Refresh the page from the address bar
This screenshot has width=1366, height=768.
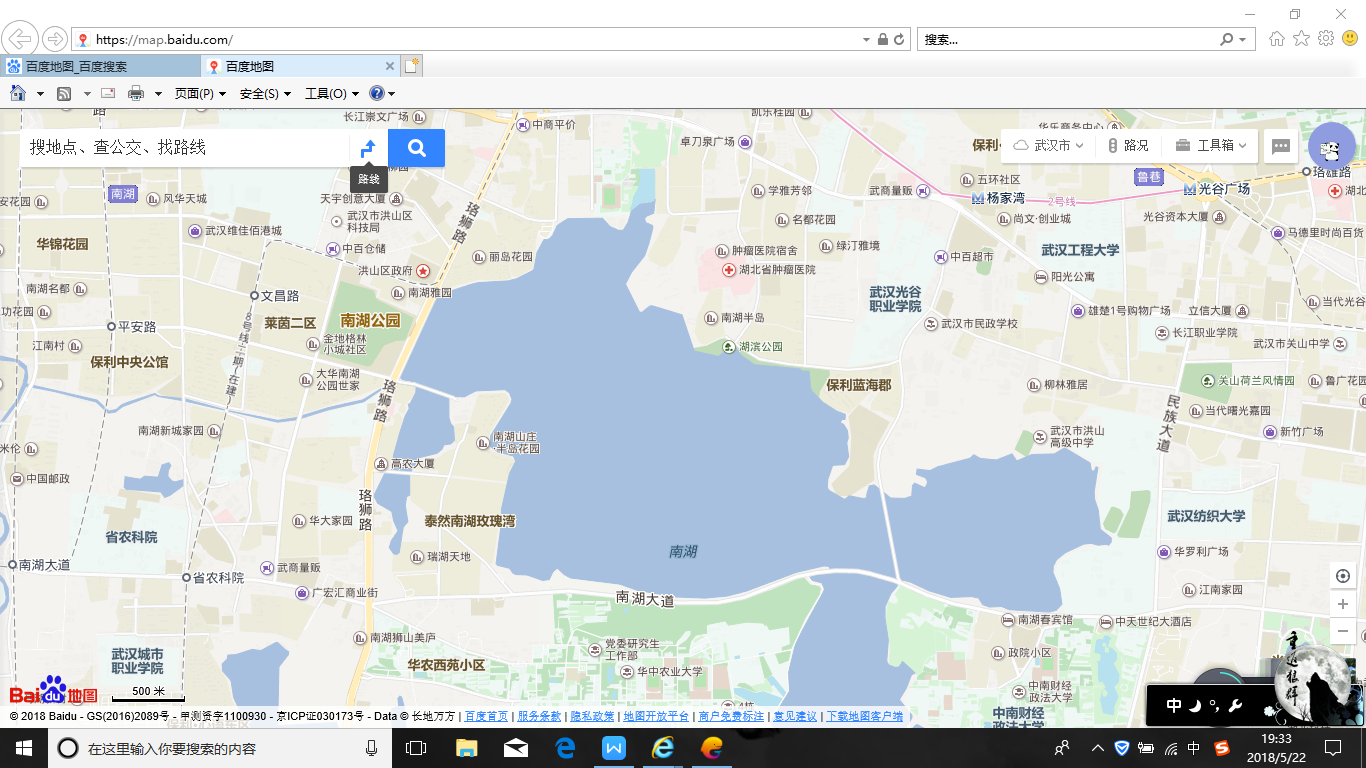click(899, 40)
